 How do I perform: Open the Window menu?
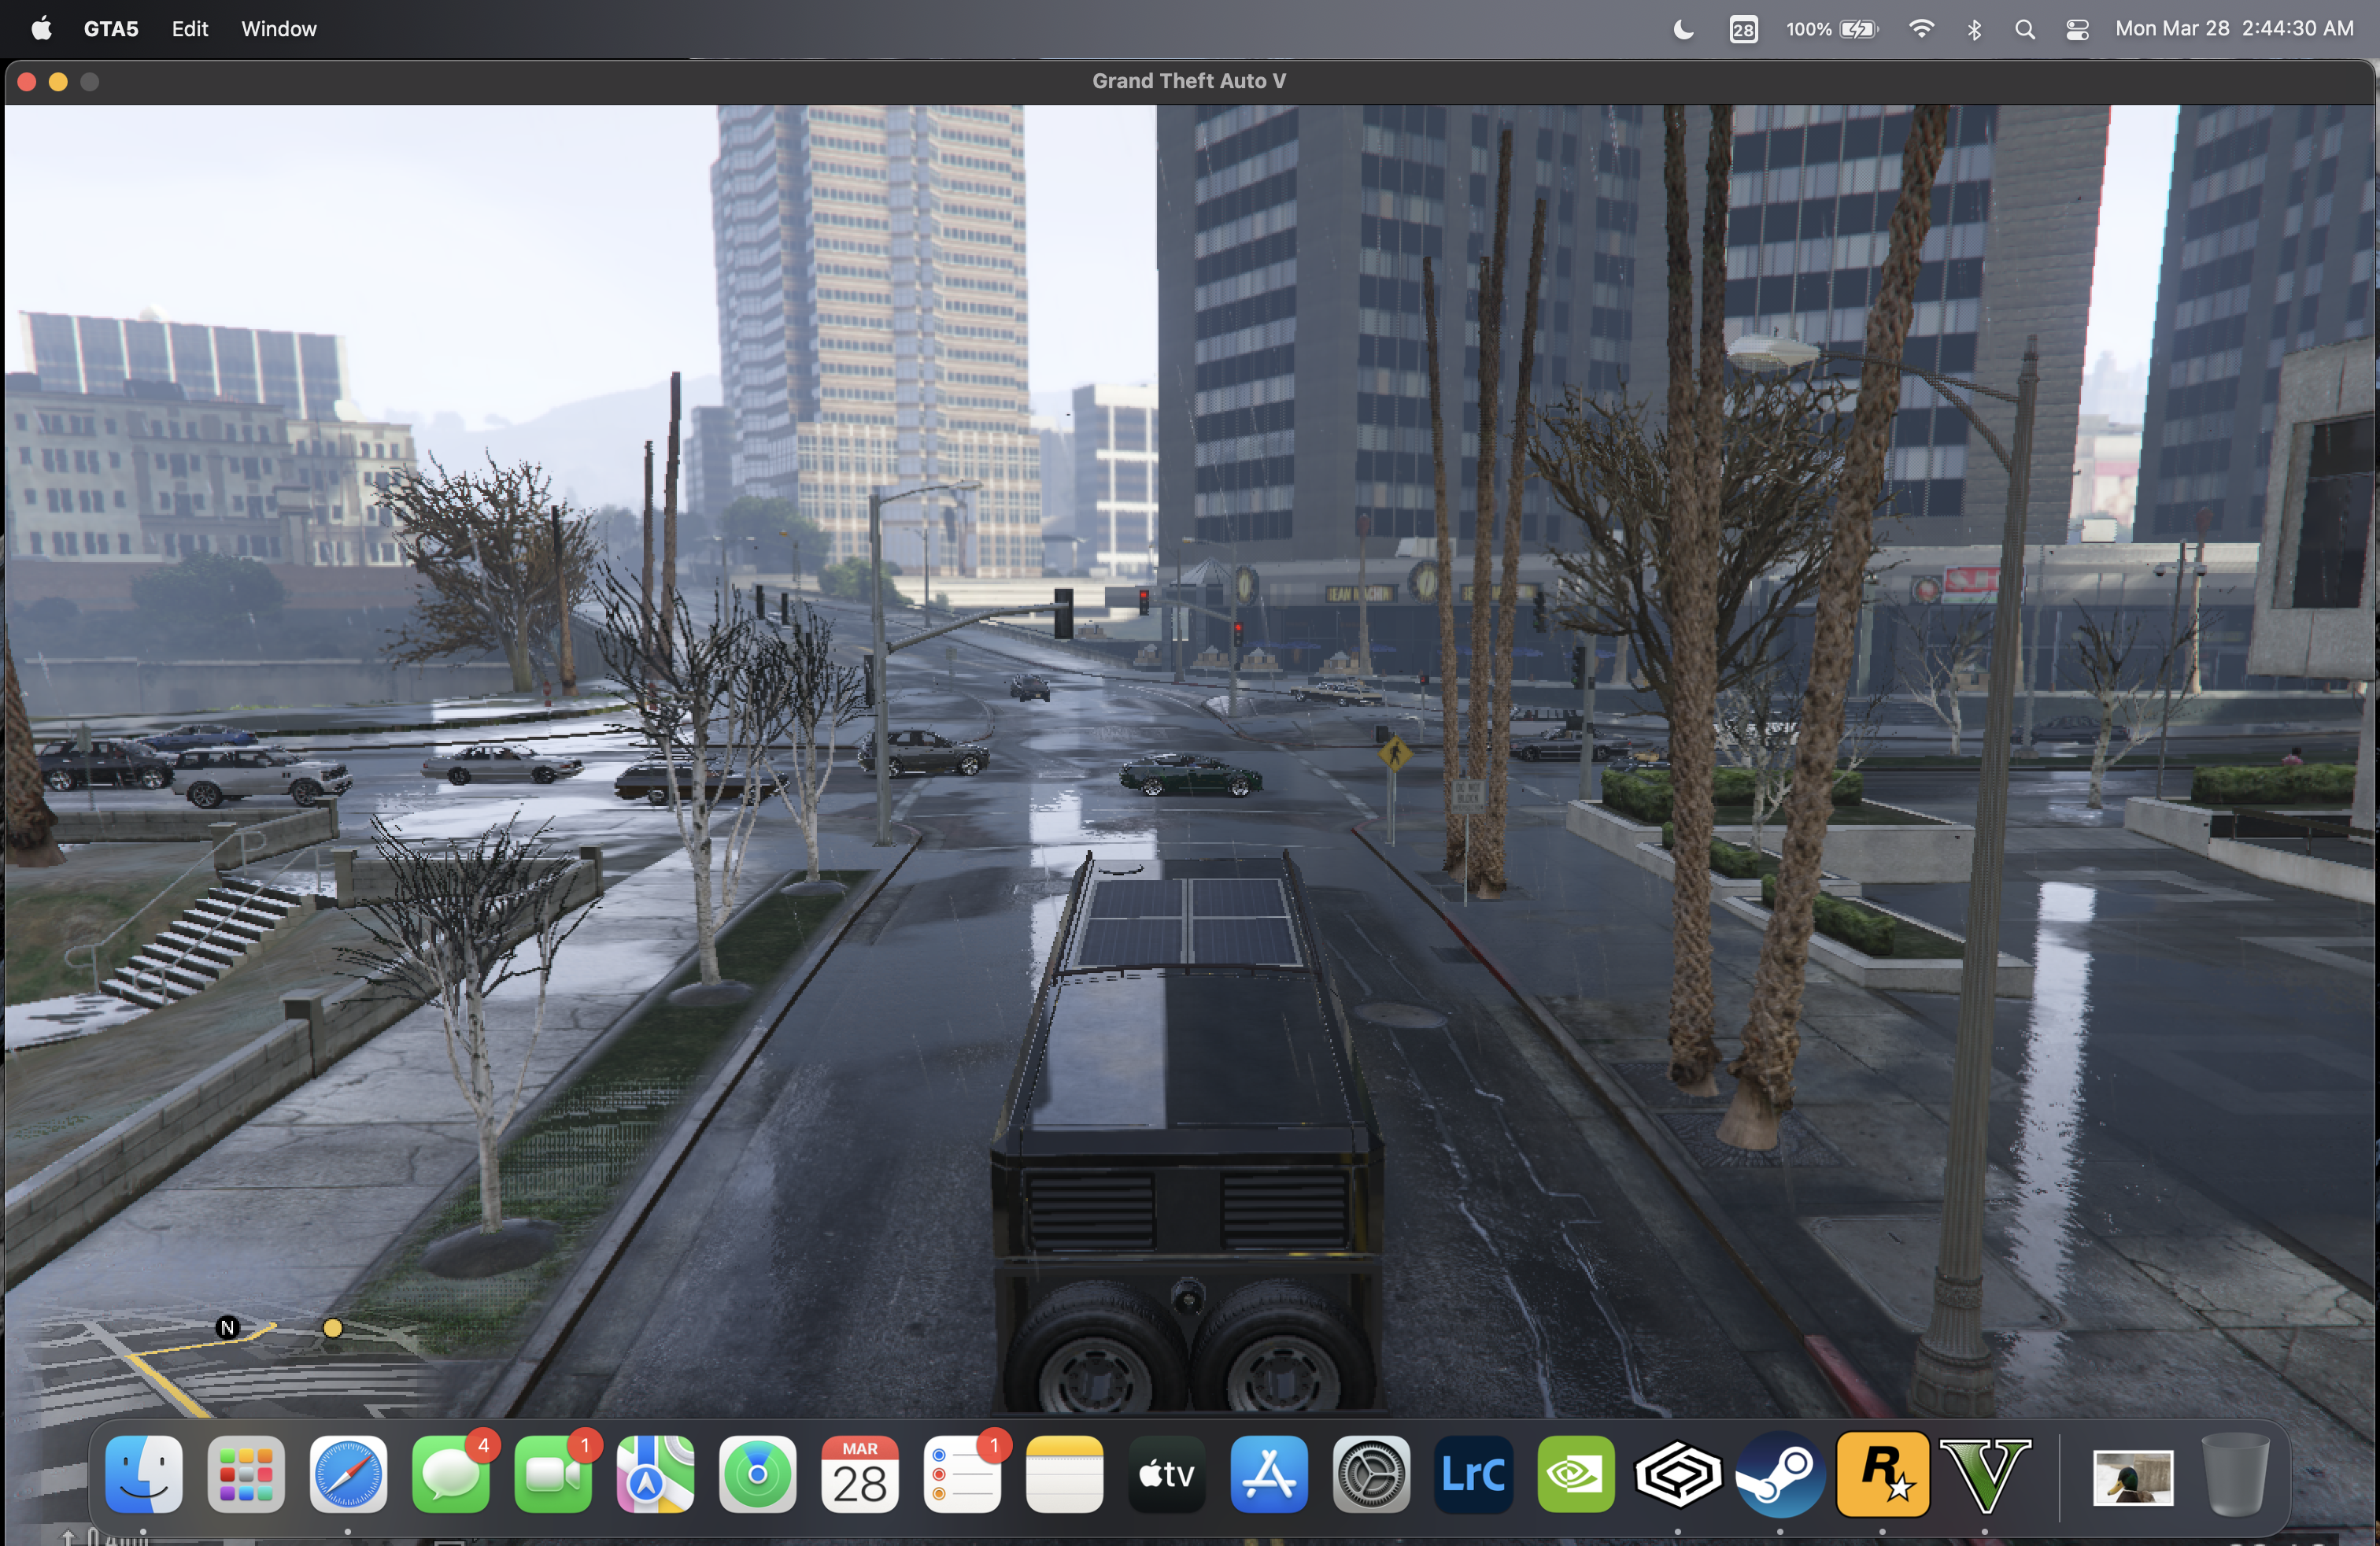point(279,29)
